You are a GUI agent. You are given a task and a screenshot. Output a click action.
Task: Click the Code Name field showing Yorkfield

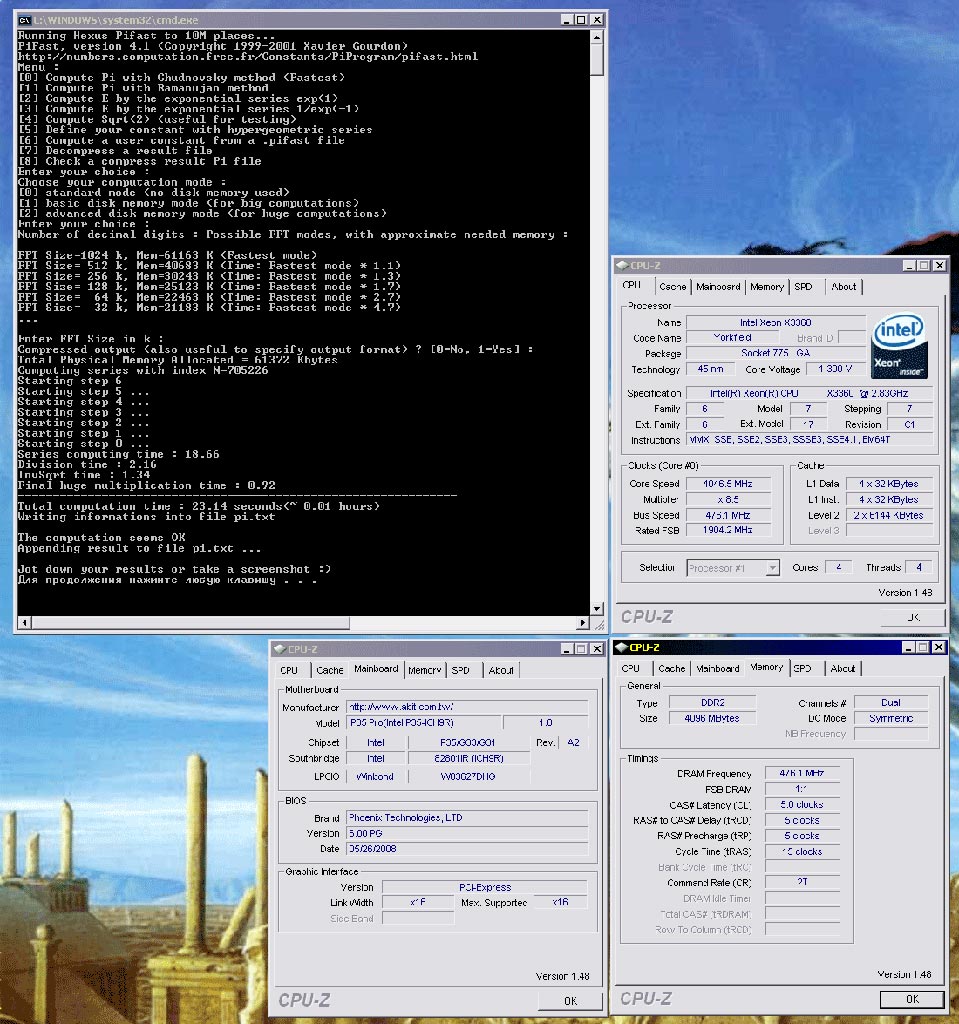coord(732,338)
